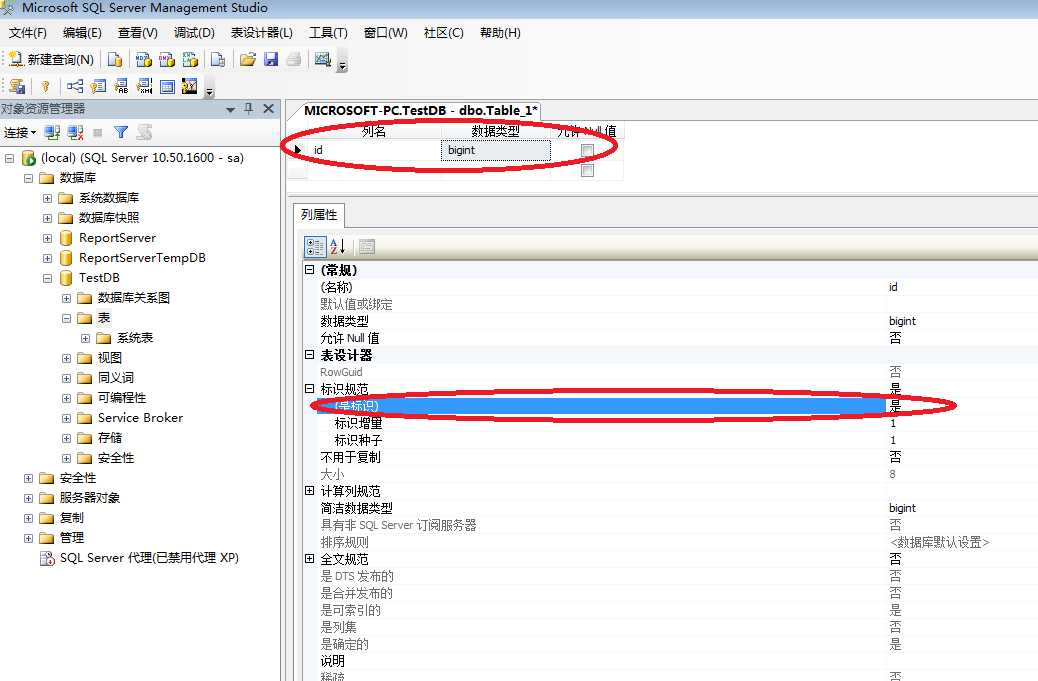1038x681 pixels.
Task: Open Manage Check Constraints icon
Action: tap(167, 86)
